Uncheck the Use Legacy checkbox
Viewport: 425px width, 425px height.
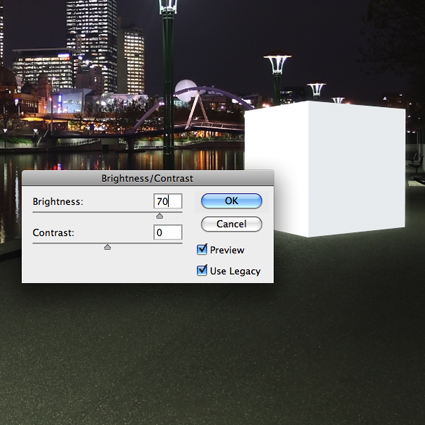202,270
